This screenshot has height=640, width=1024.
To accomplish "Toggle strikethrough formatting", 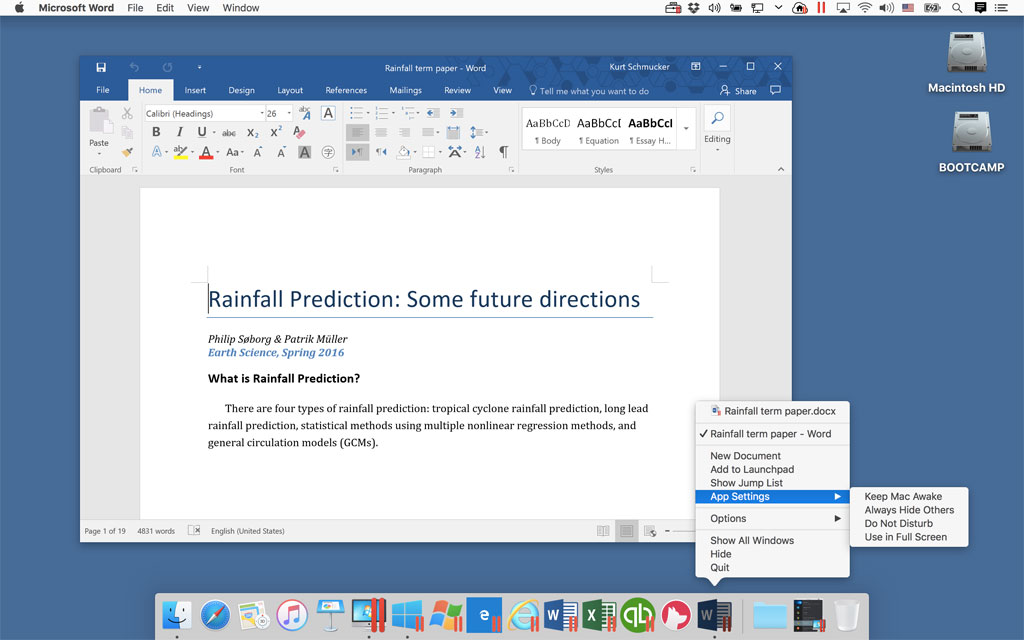I will pyautogui.click(x=229, y=133).
